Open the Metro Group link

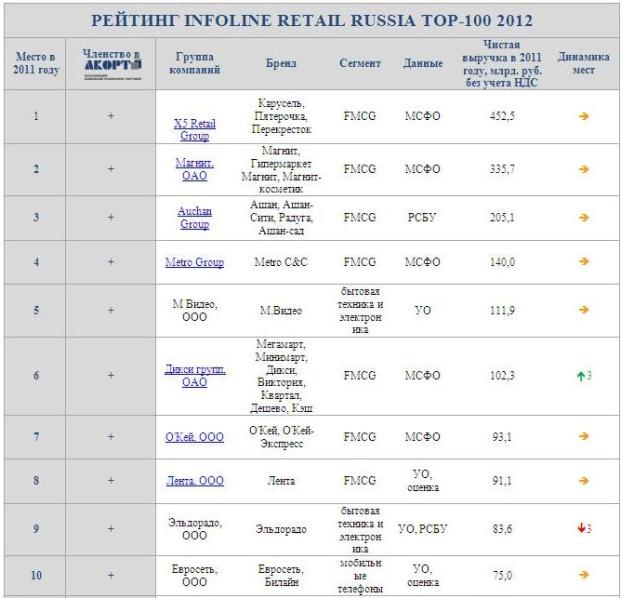[194, 262]
